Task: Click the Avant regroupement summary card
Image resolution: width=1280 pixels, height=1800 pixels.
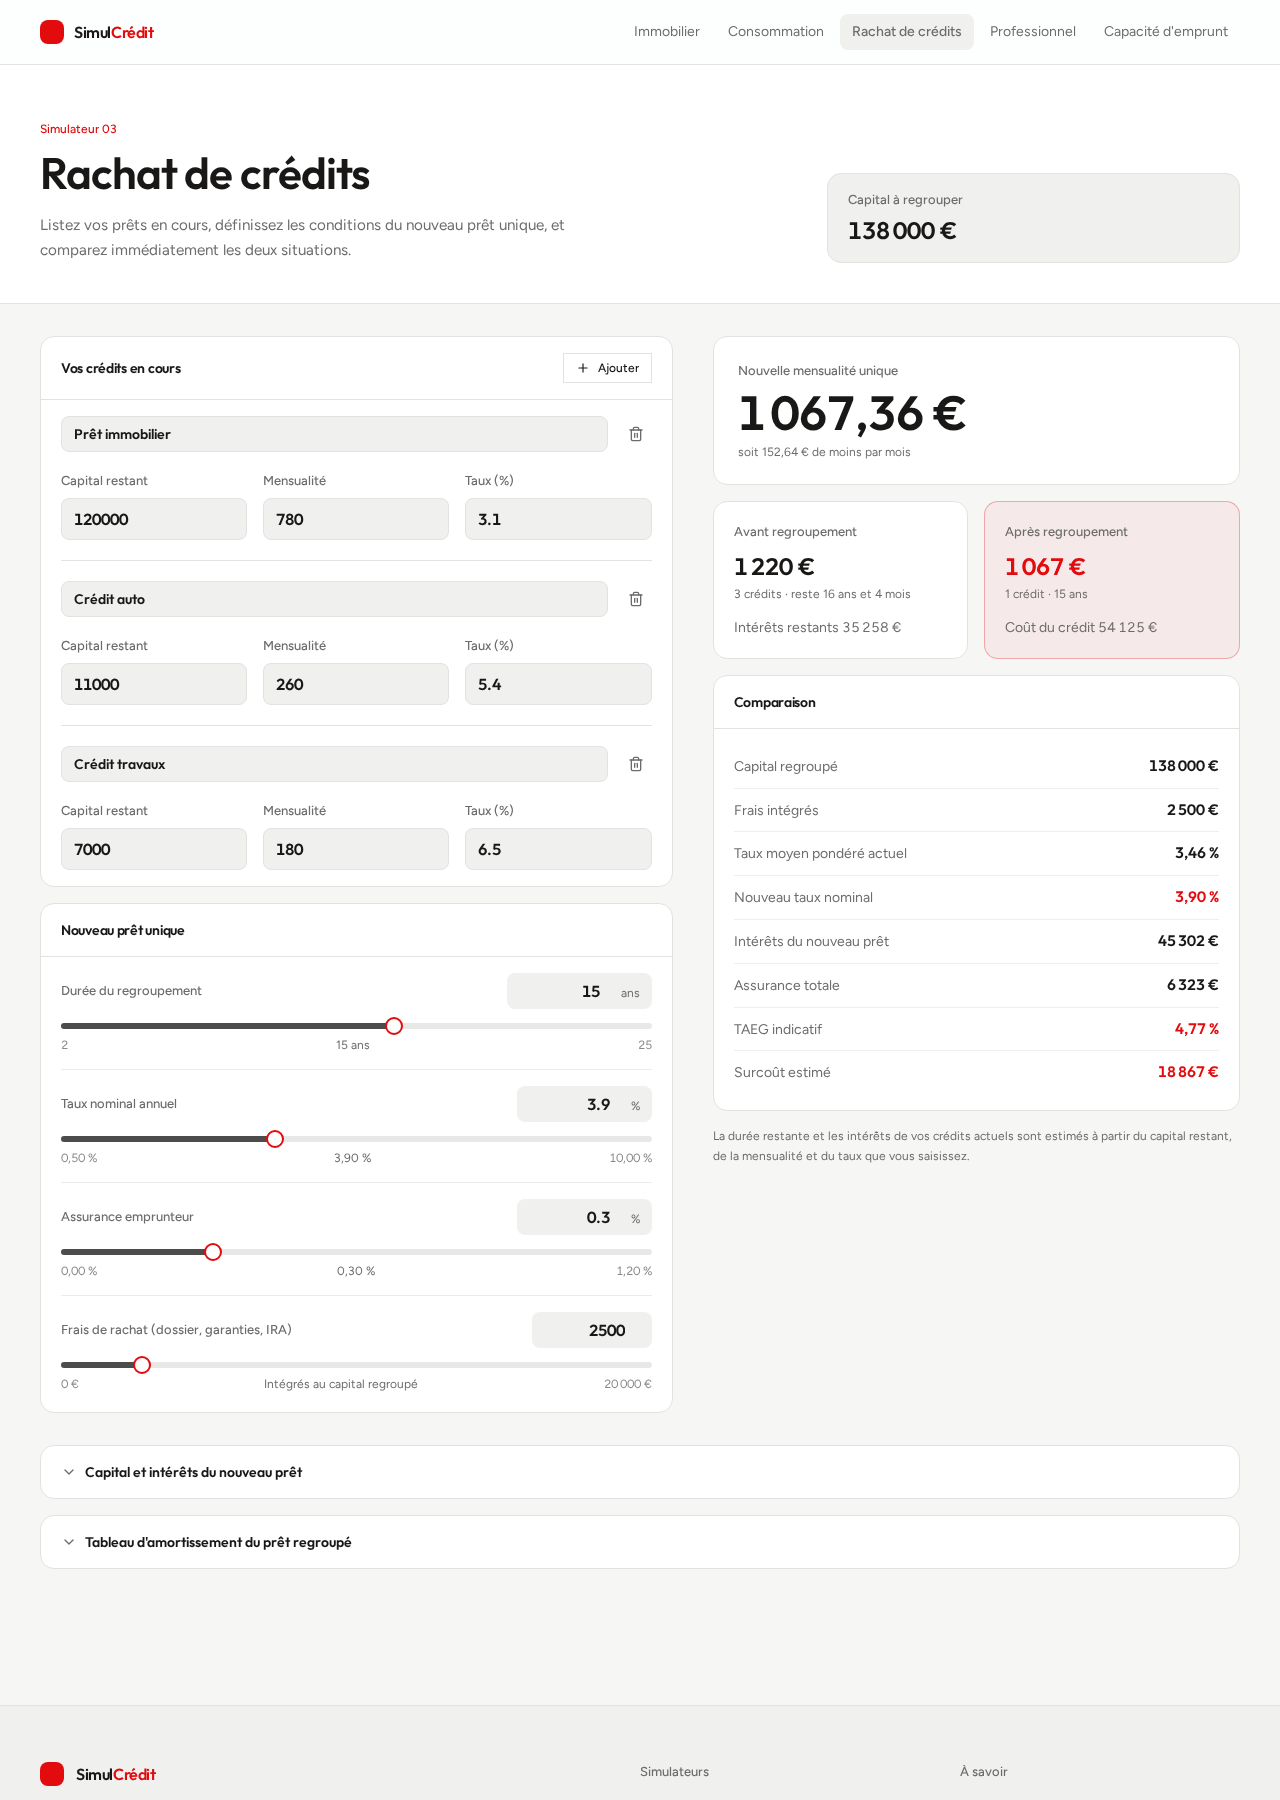Action: pos(840,580)
